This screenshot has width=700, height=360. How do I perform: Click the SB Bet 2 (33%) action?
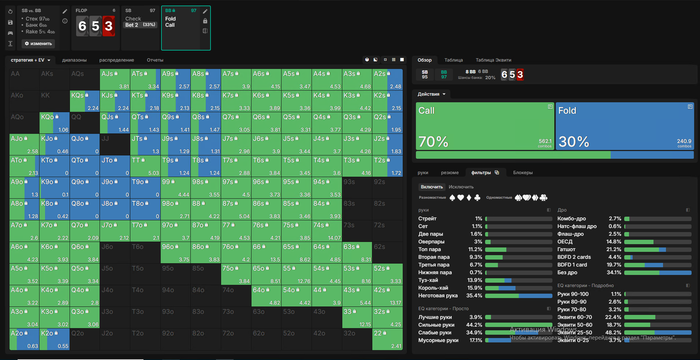tap(140, 25)
